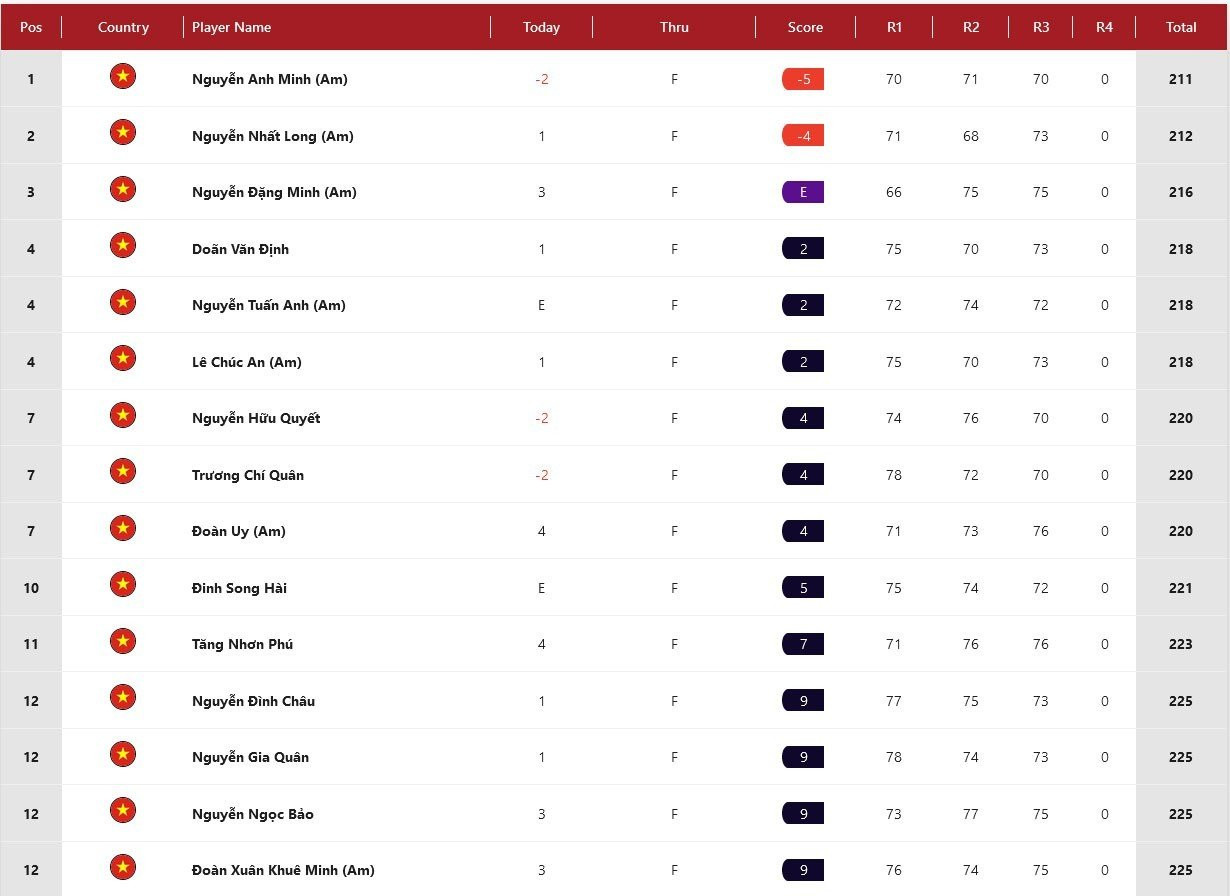Open player Đoàn Xuân Khuê Minh (Am)
1230x896 pixels.
point(283,870)
